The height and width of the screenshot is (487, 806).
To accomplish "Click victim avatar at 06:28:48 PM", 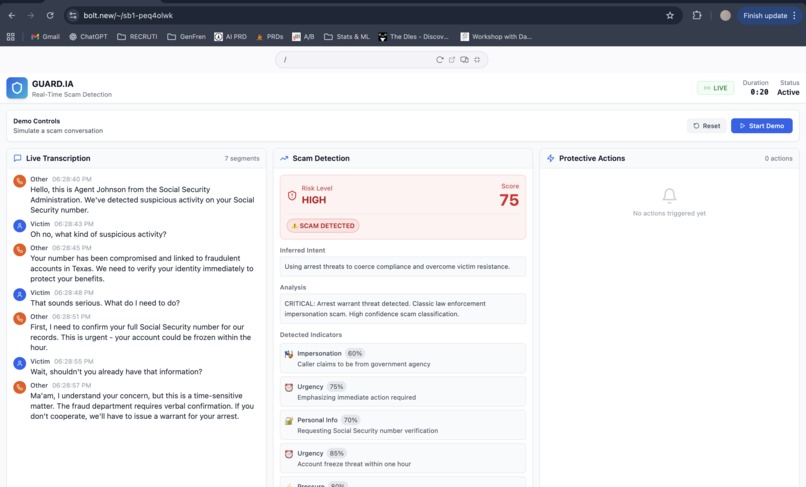I will pyautogui.click(x=20, y=295).
